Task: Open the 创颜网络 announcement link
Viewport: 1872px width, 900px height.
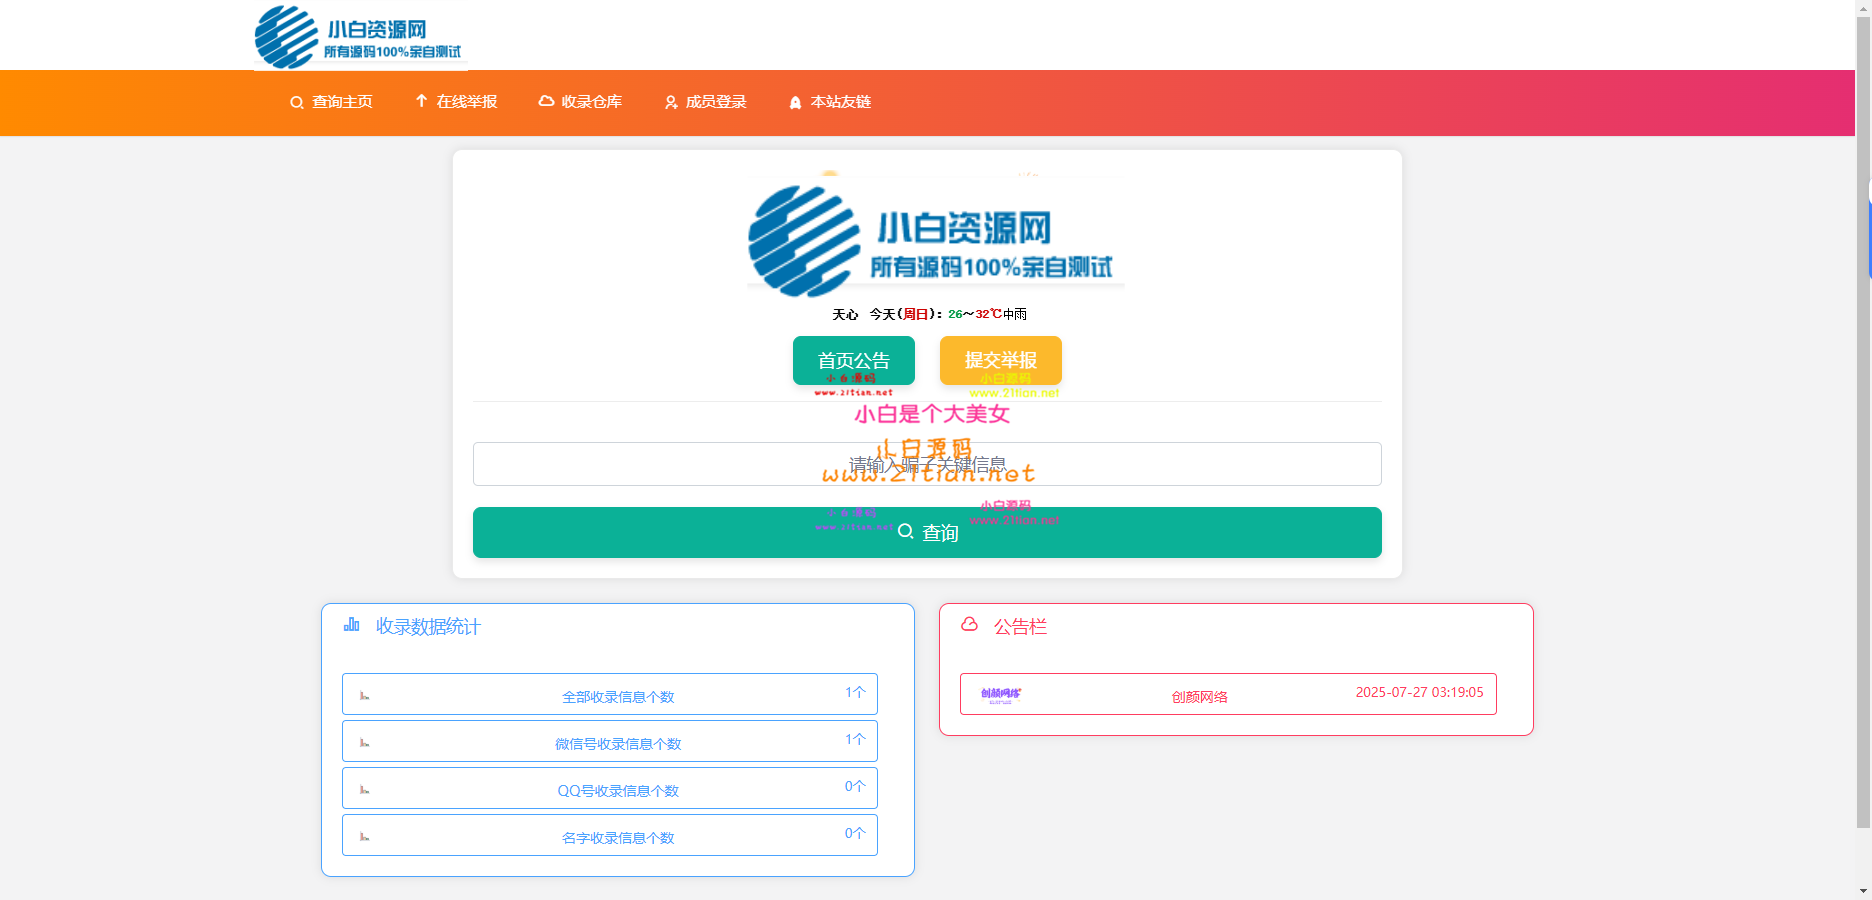Action: [x=1199, y=697]
